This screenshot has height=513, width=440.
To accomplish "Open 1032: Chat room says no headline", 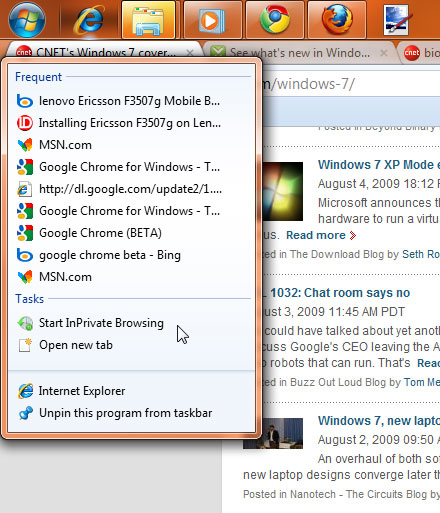I will click(340, 293).
